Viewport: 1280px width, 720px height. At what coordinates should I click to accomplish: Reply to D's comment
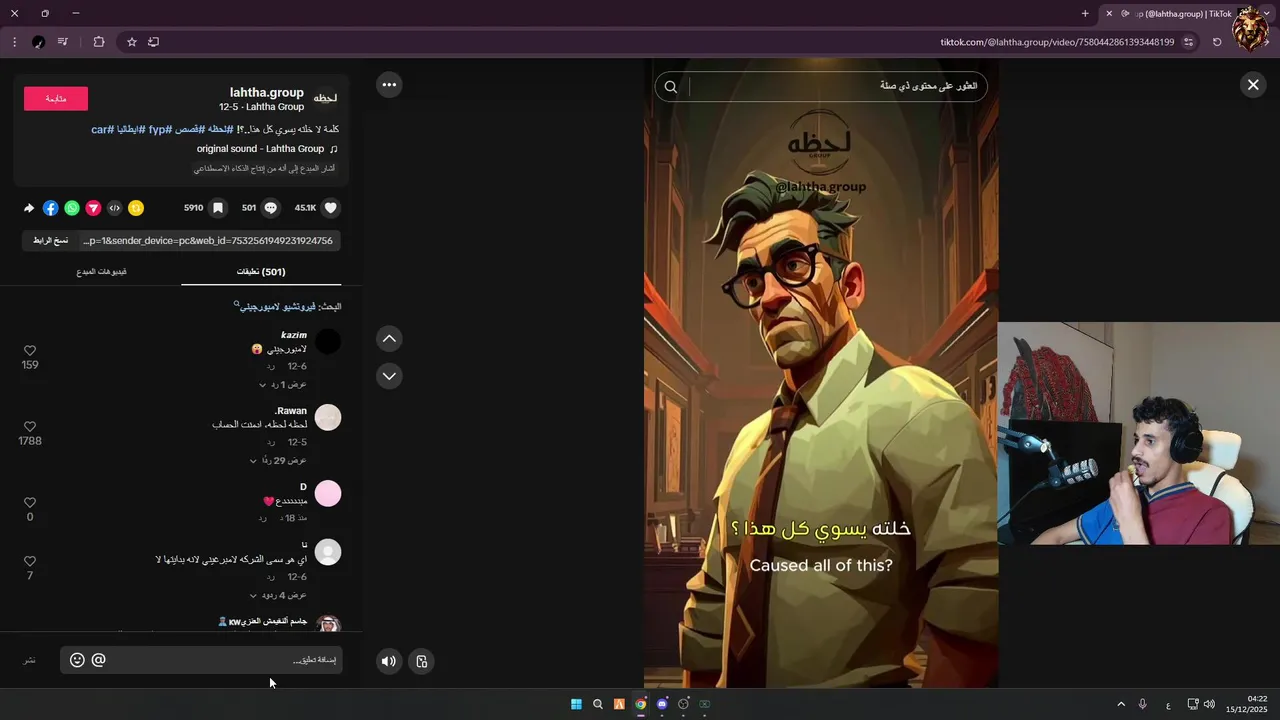262,519
